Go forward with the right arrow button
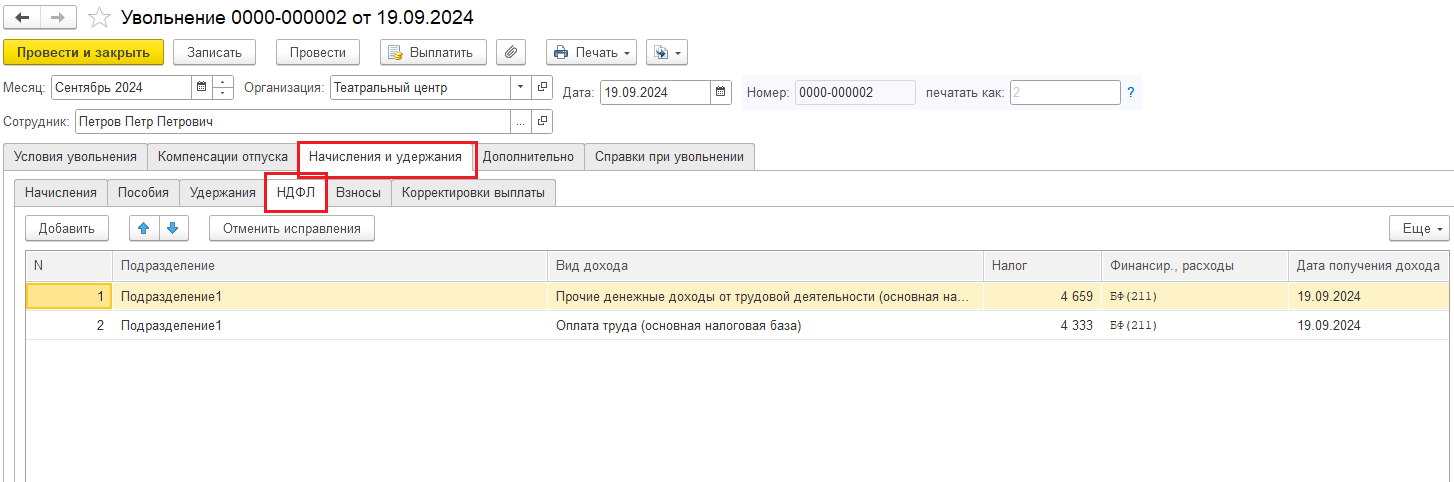The image size is (1454, 482). click(57, 18)
